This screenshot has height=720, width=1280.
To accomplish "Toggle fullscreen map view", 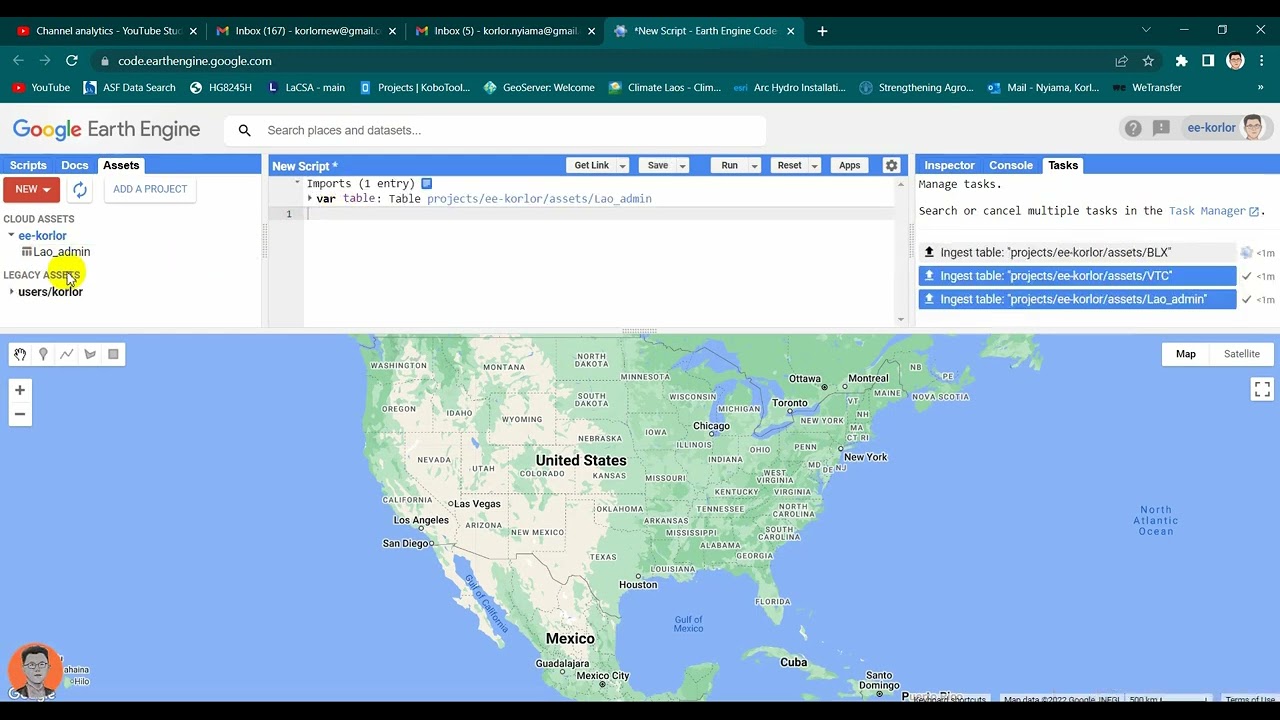I will (1262, 390).
